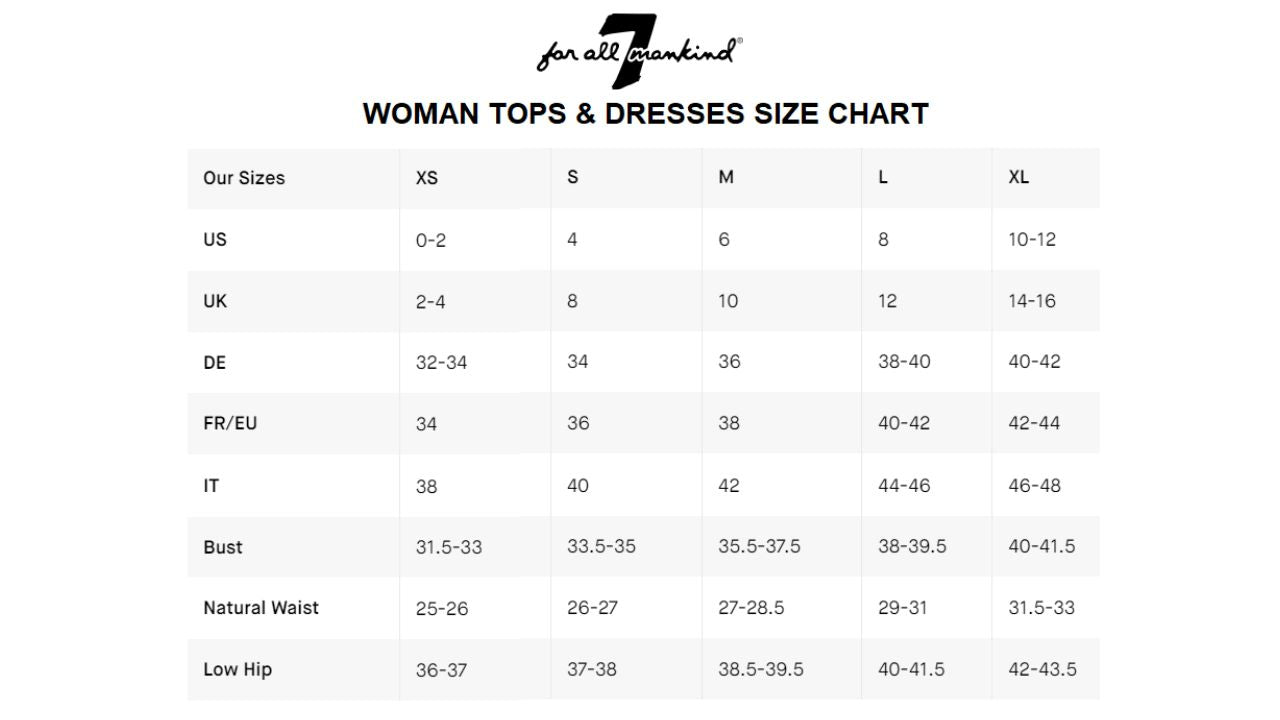Select FR/EU size 42-44 cell
The image size is (1280, 720).
1034,423
